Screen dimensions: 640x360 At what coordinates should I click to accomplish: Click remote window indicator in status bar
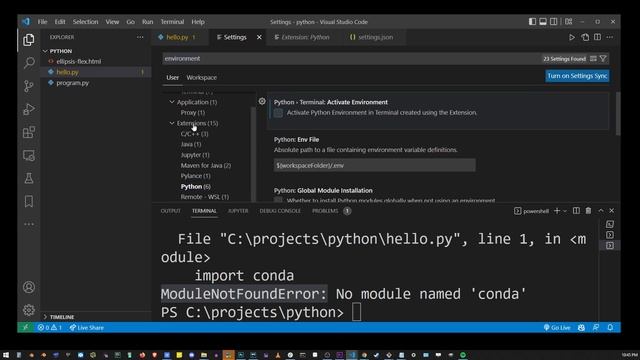pyautogui.click(x=25, y=327)
